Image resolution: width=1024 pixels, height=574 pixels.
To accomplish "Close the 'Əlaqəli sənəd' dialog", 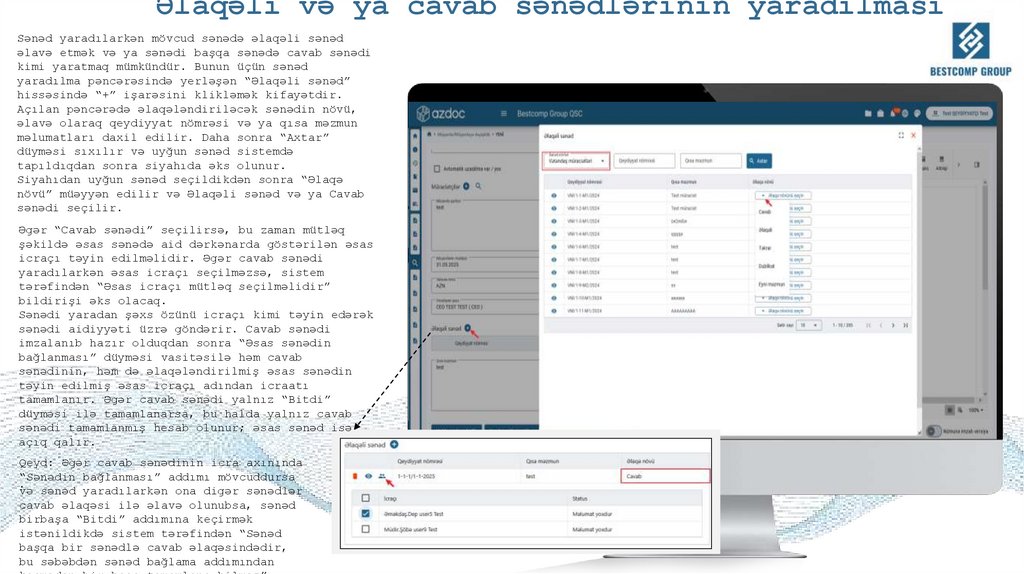I will (x=913, y=135).
